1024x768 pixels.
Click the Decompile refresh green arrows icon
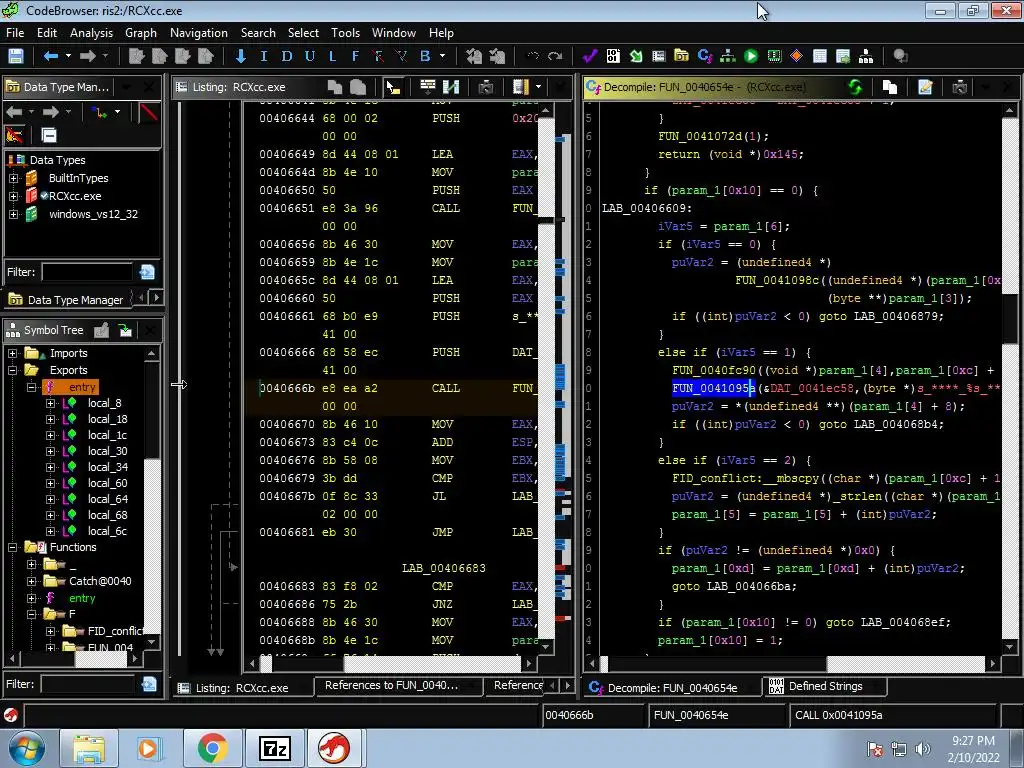pos(855,87)
